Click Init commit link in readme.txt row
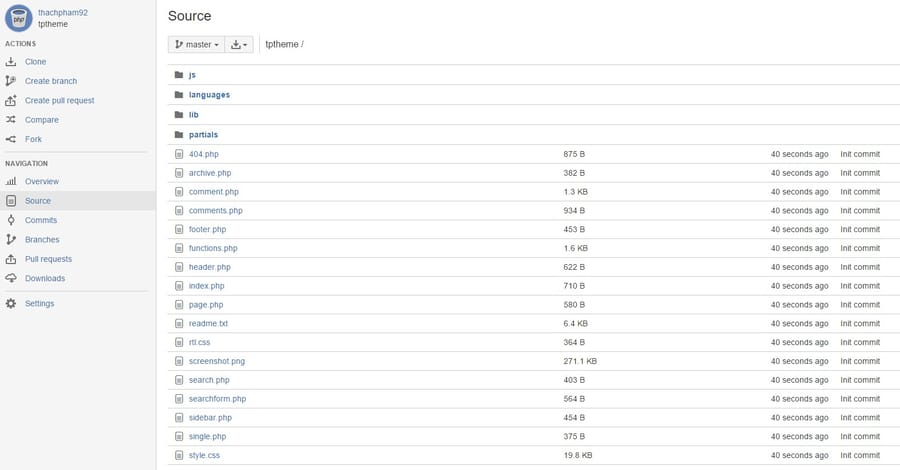Viewport: 900px width, 470px height. point(860,324)
